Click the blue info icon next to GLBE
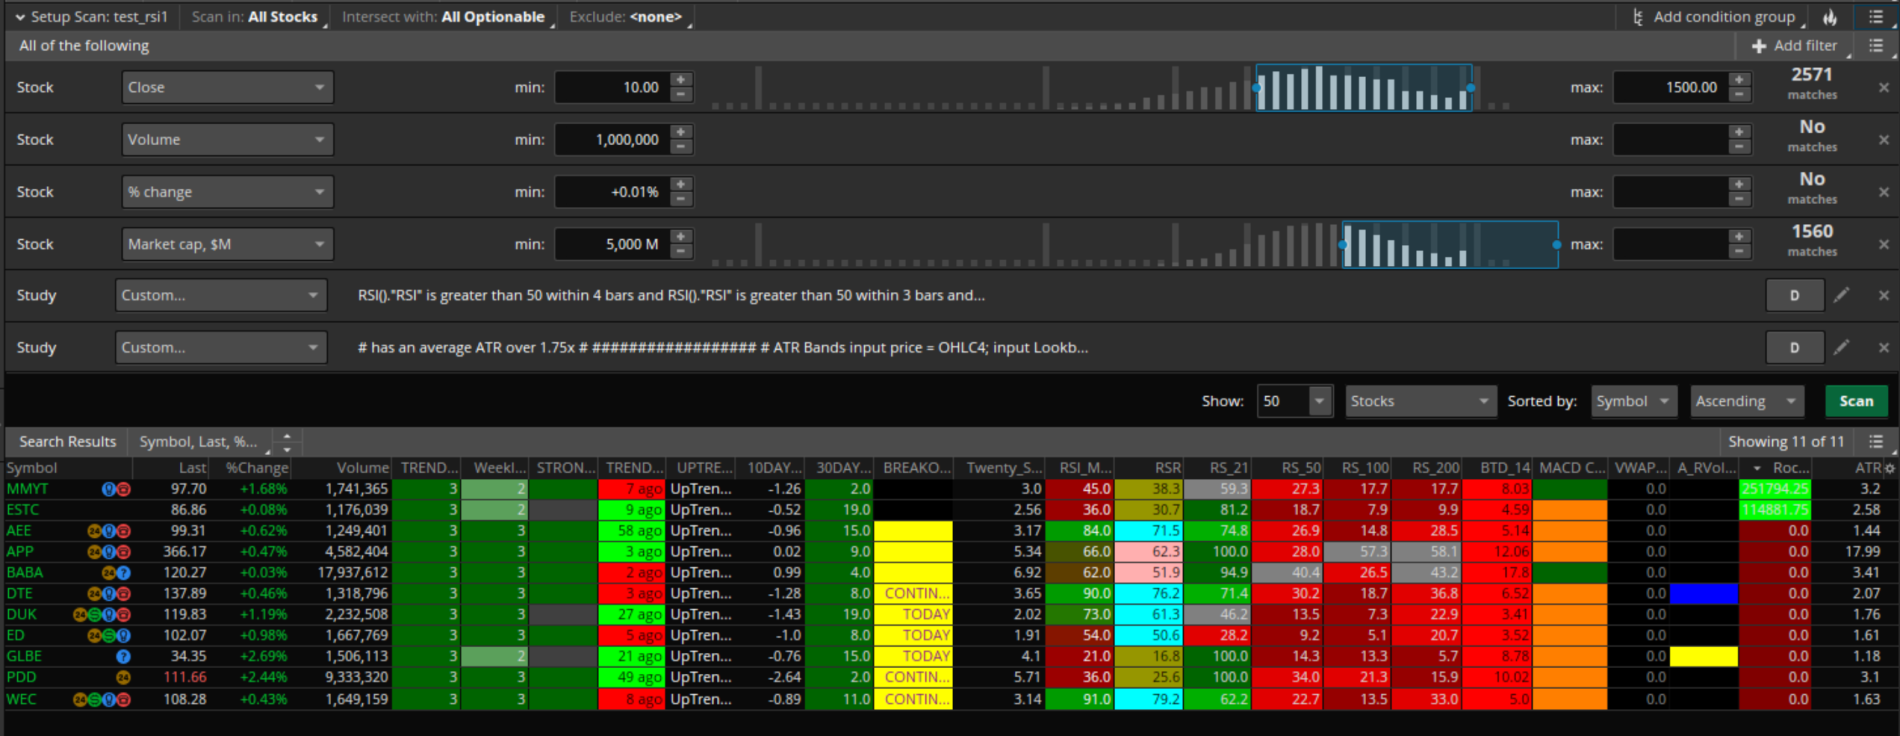The height and width of the screenshot is (736, 1900). (x=123, y=656)
